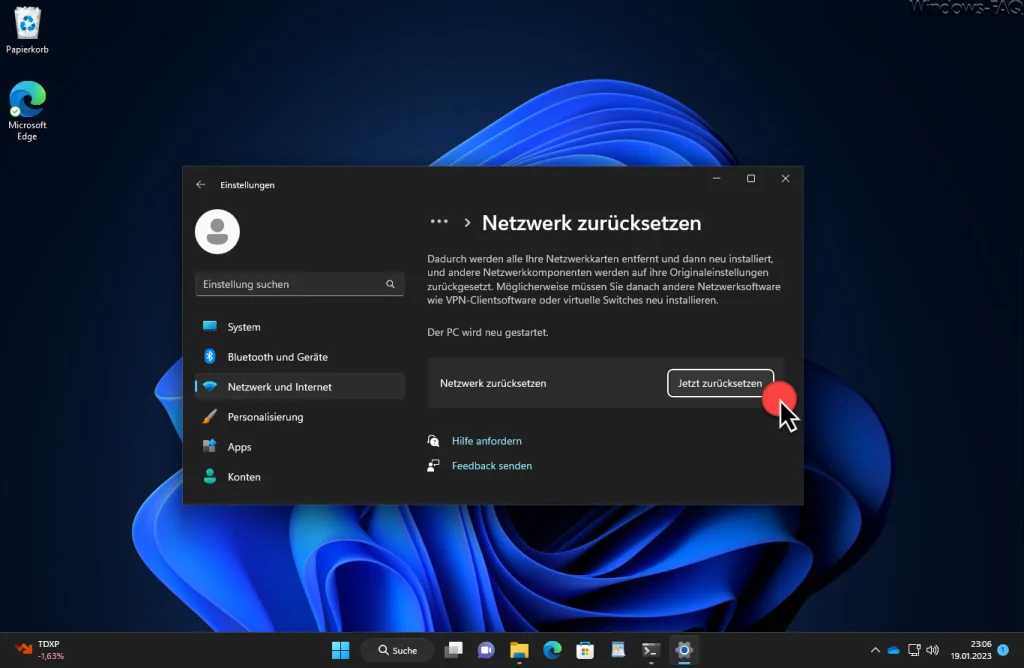1024x668 pixels.
Task: Open the Windows Start menu
Action: point(340,650)
